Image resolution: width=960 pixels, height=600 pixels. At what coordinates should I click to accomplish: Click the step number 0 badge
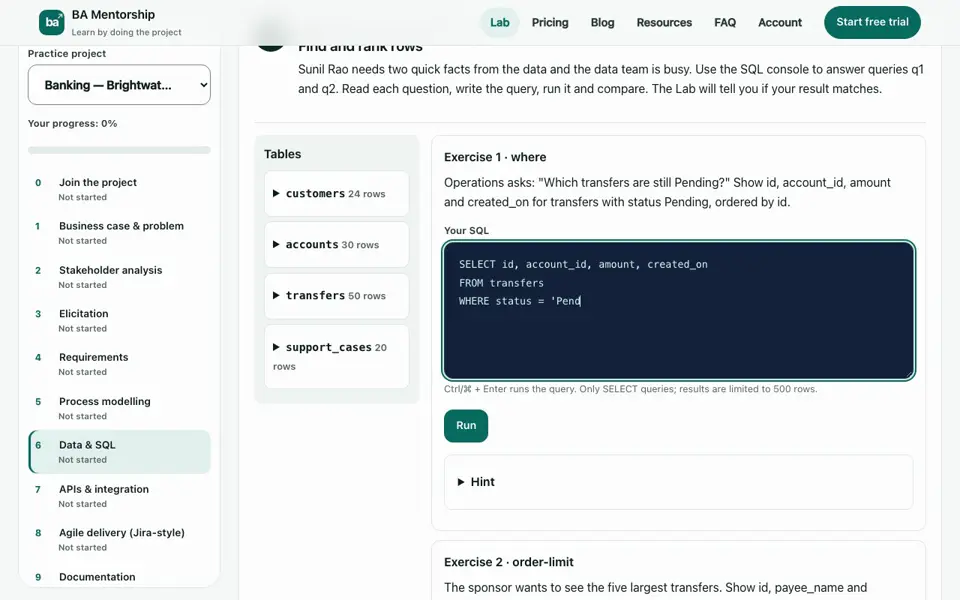click(x=38, y=182)
